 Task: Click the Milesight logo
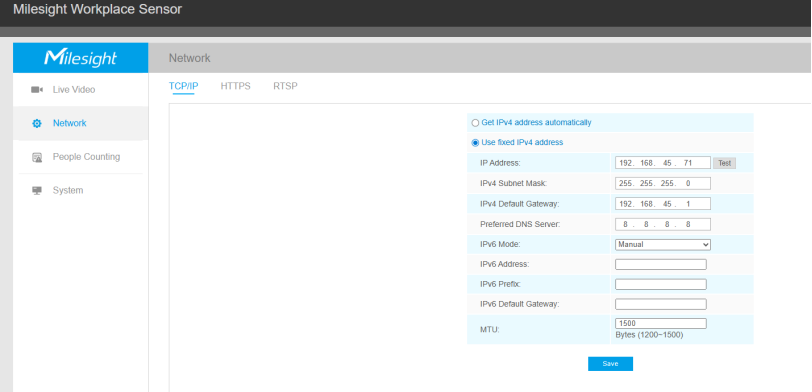point(80,58)
